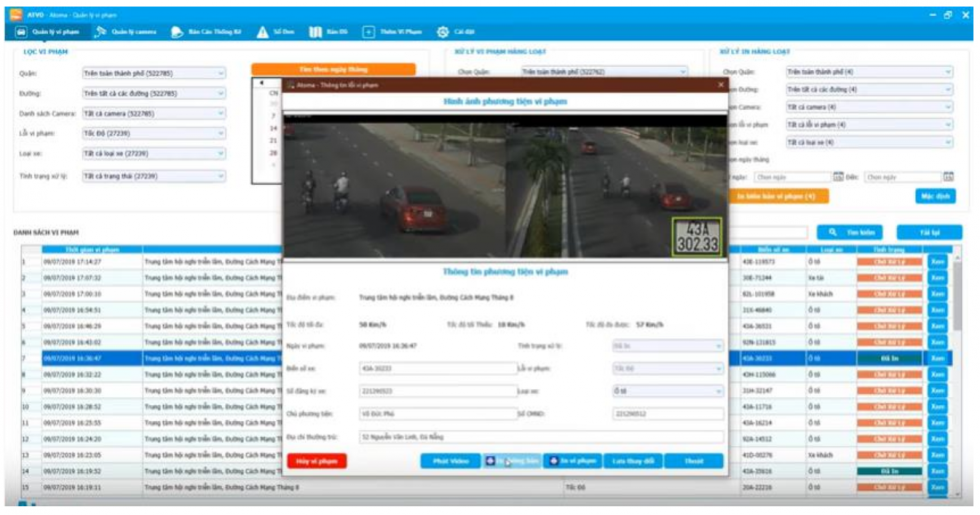Click the Phát Video button
Screen dimensions: 980x515
pyautogui.click(x=451, y=461)
